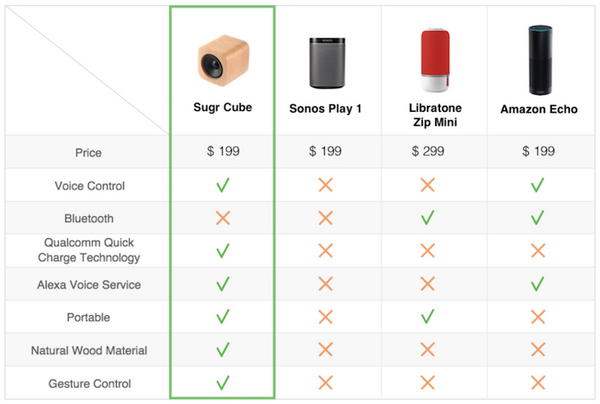Select the Sugr Cube product name
Screen dimensions: 600x404
[x=223, y=104]
